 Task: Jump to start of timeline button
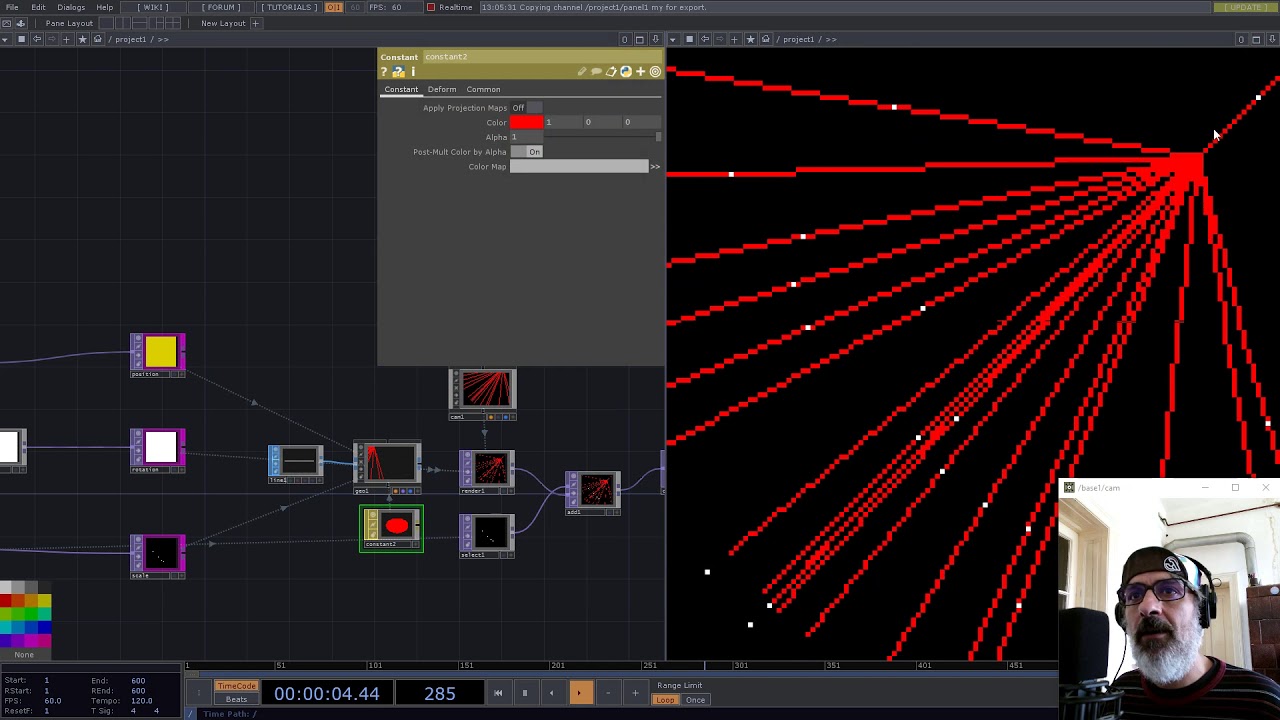[498, 693]
